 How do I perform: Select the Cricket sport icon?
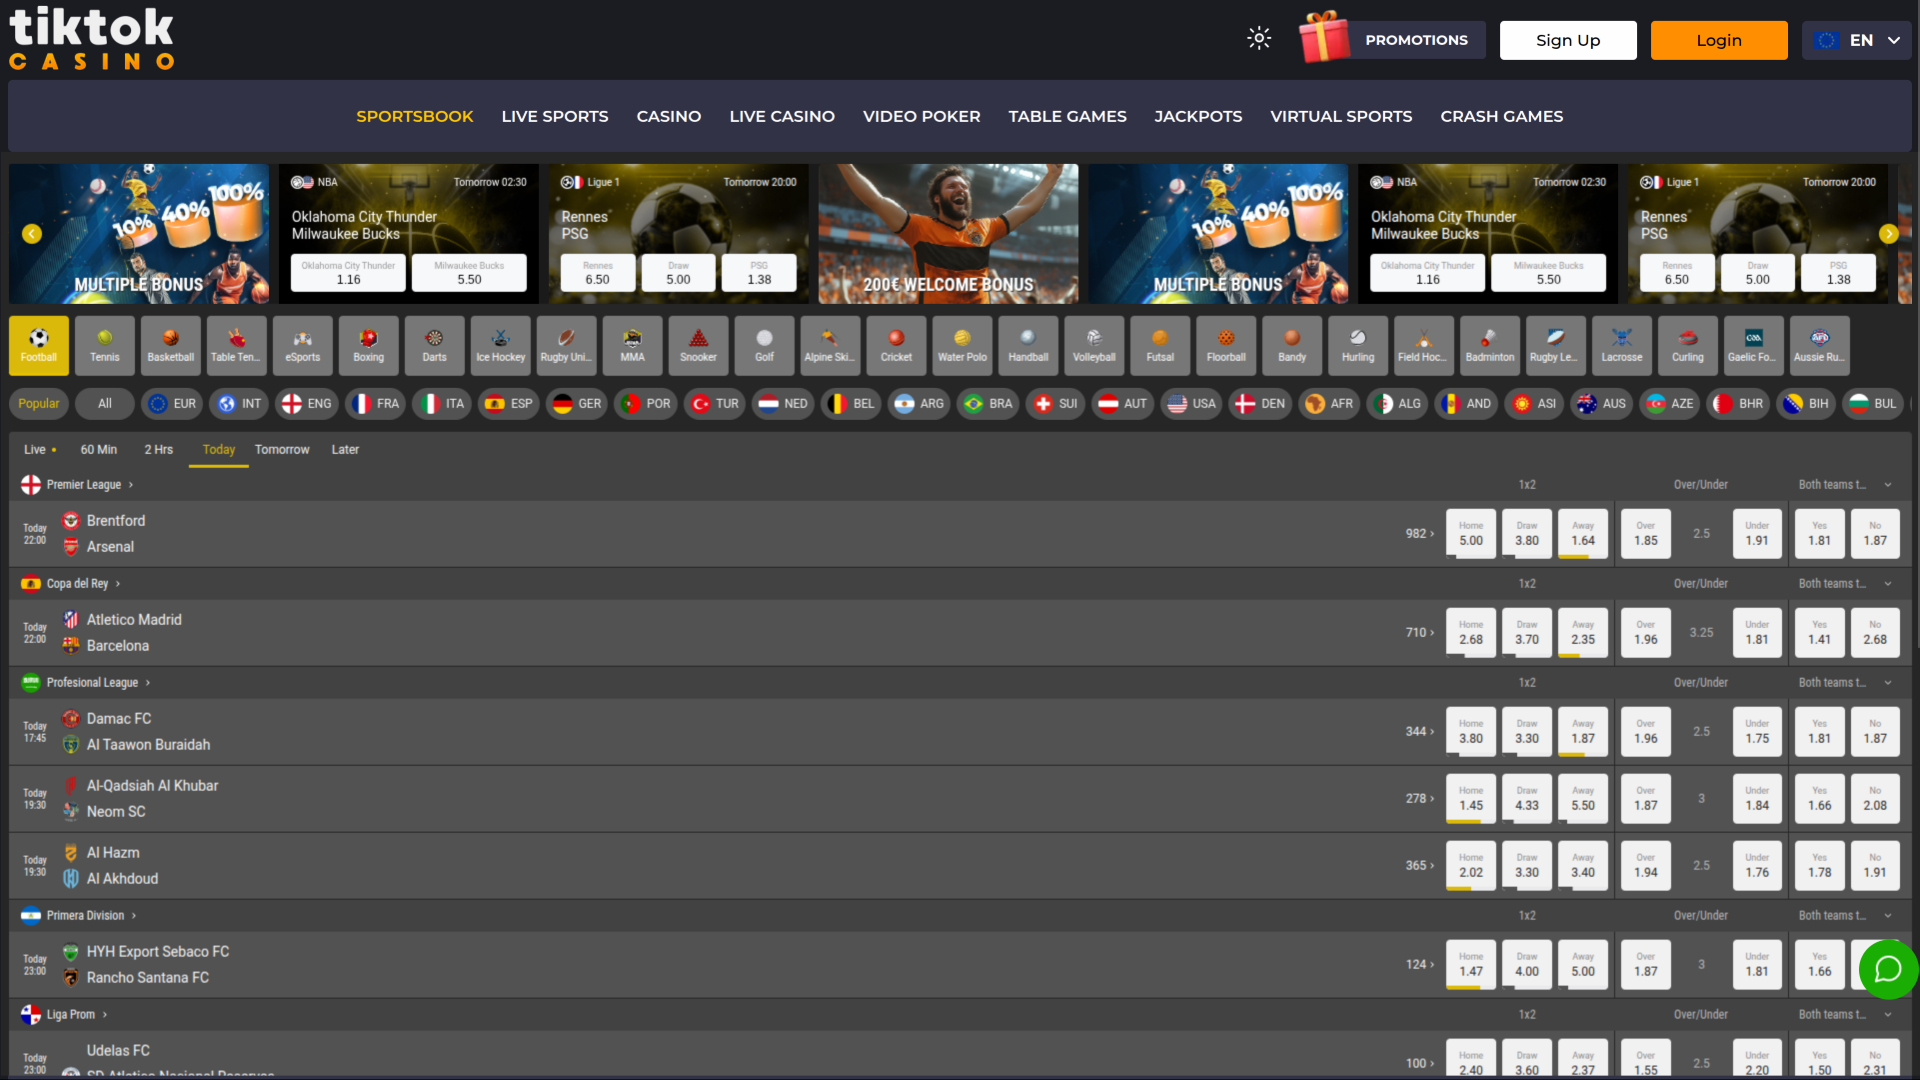click(x=896, y=345)
